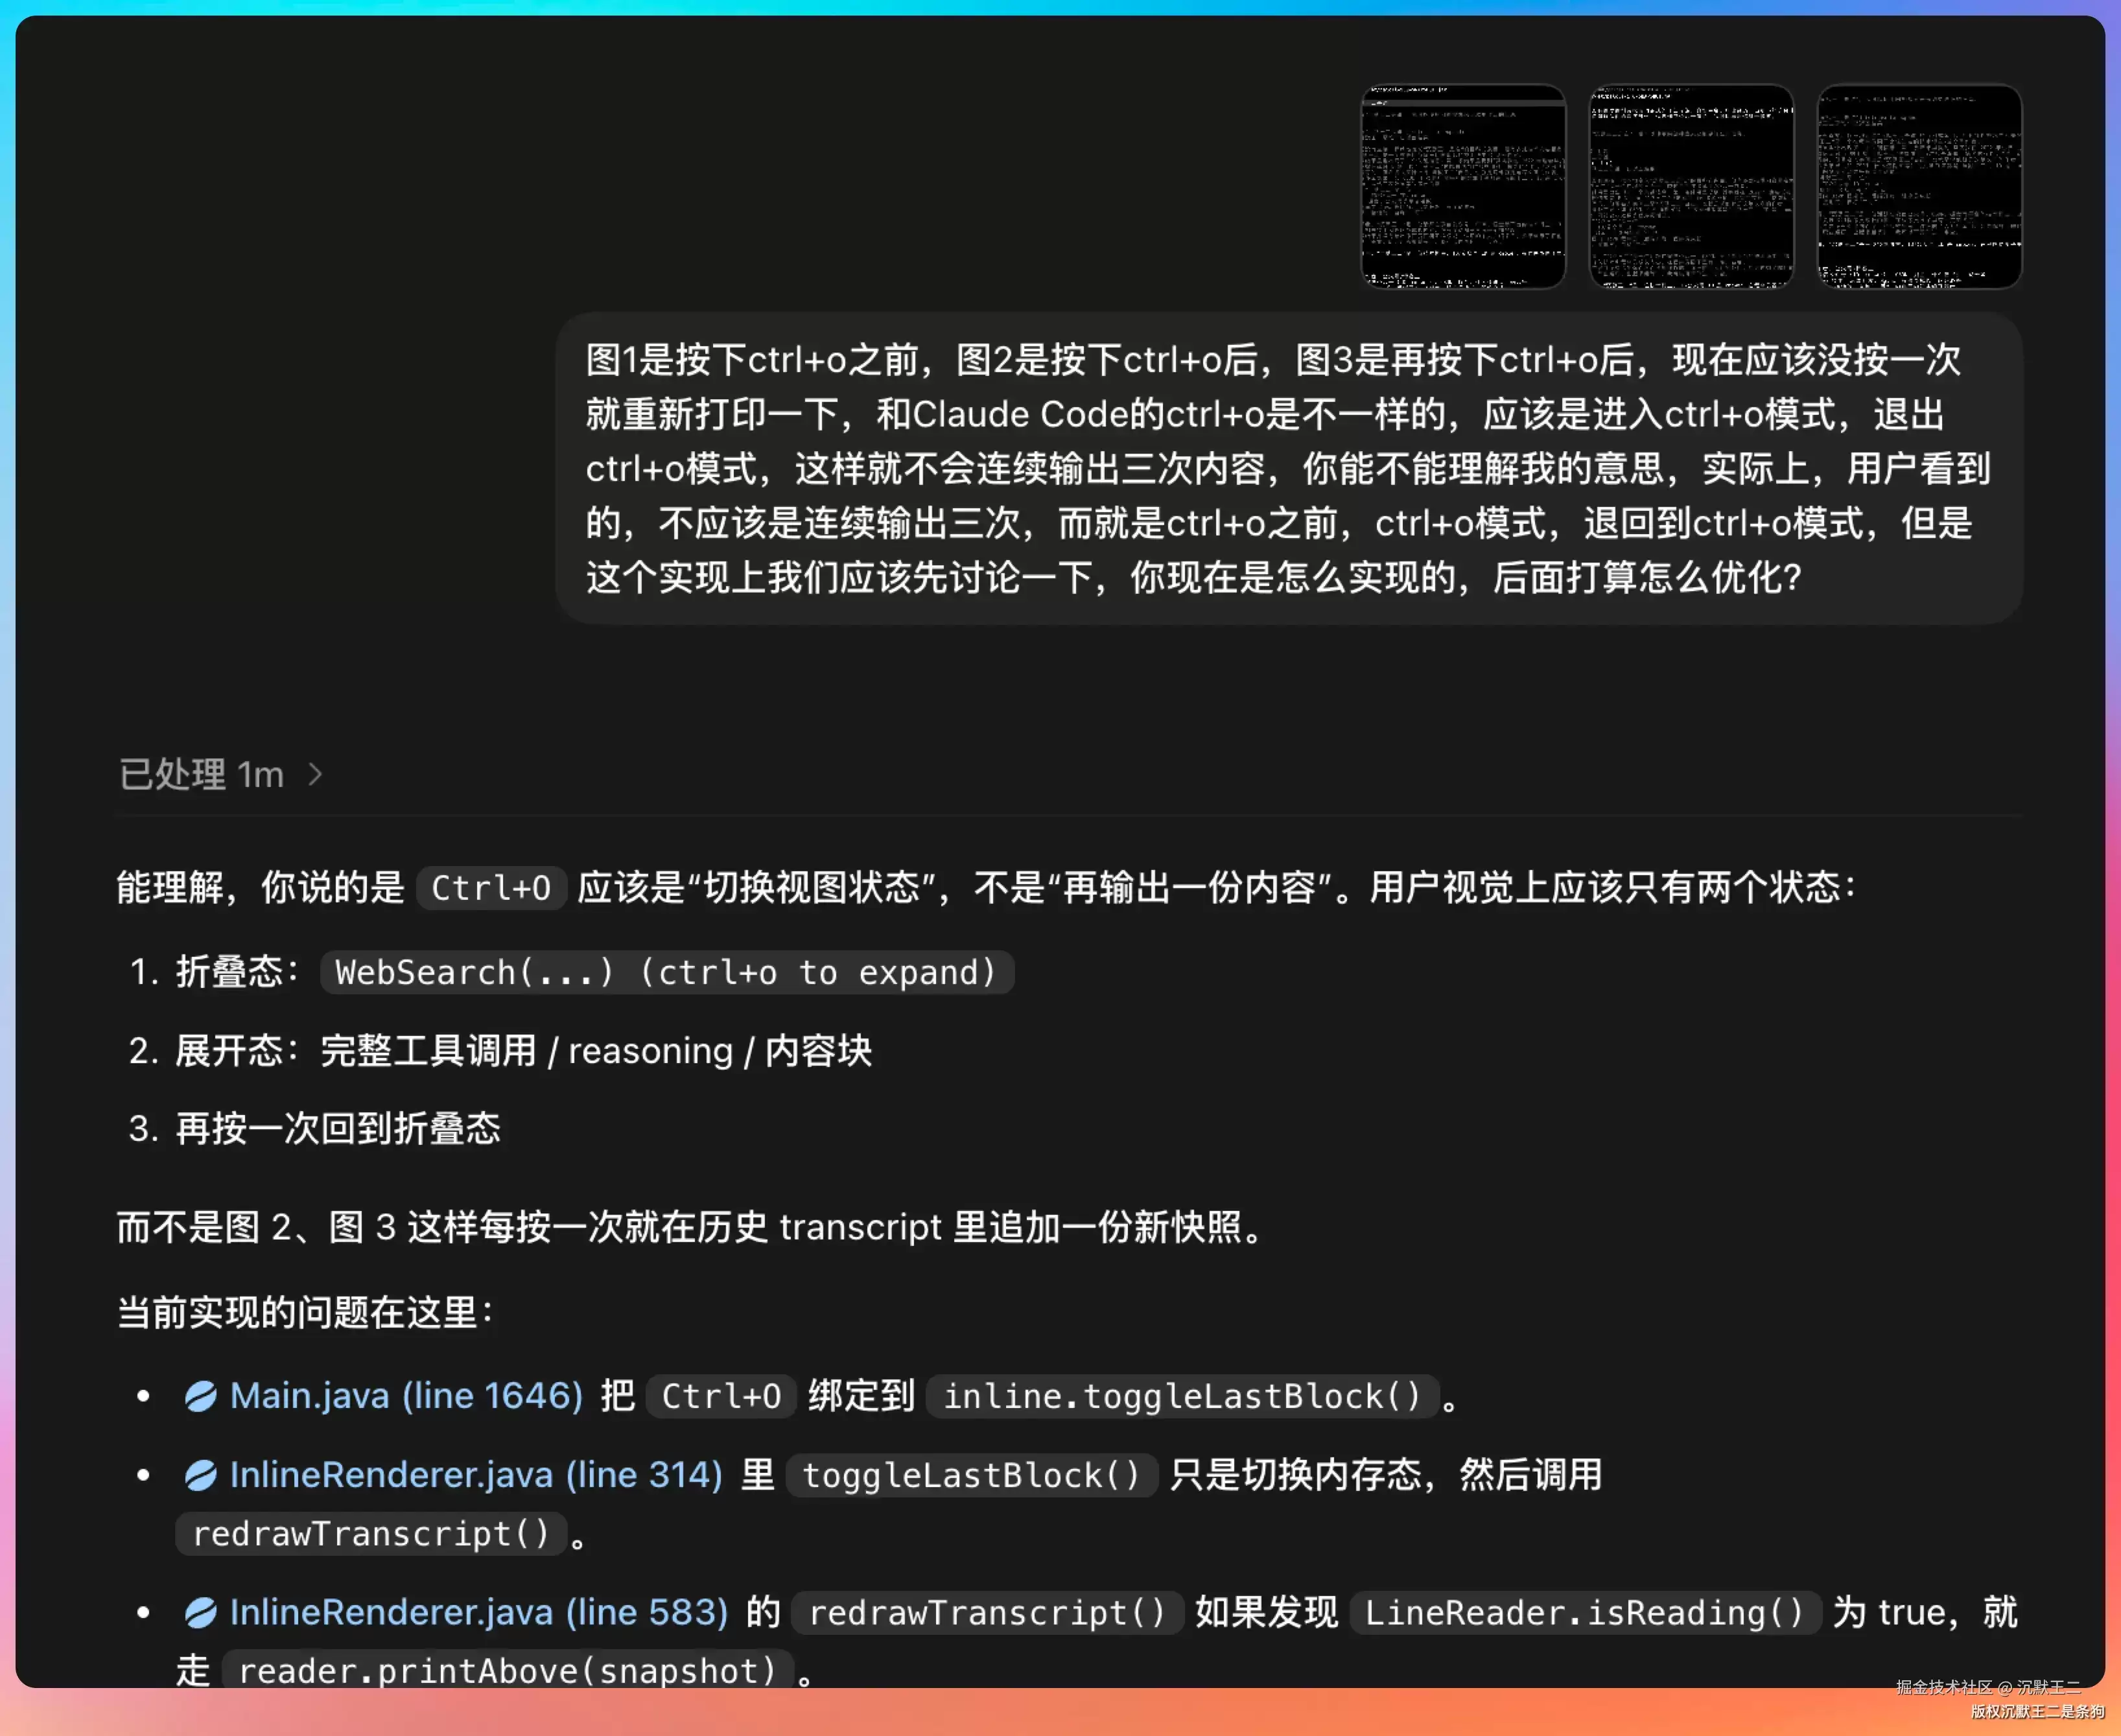Click the 已处理 1m status label
Image resolution: width=2121 pixels, height=1736 pixels.
point(201,774)
